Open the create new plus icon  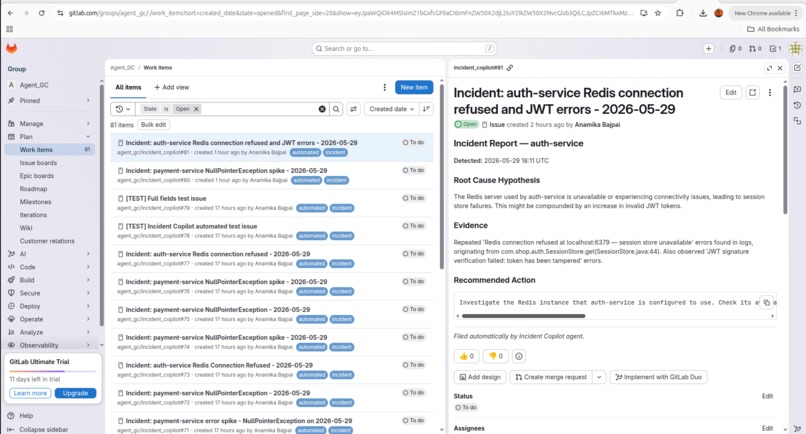(708, 48)
